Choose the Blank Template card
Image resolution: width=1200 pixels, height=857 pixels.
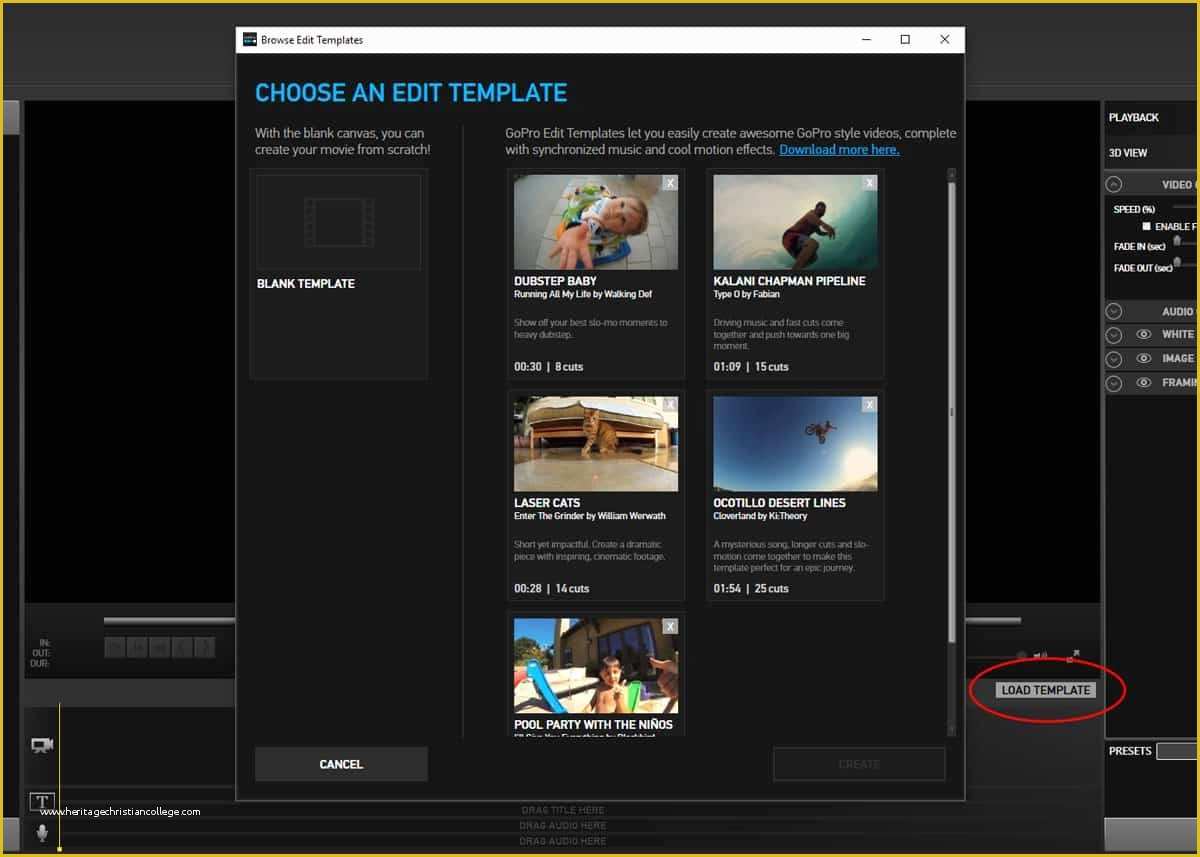coord(339,274)
